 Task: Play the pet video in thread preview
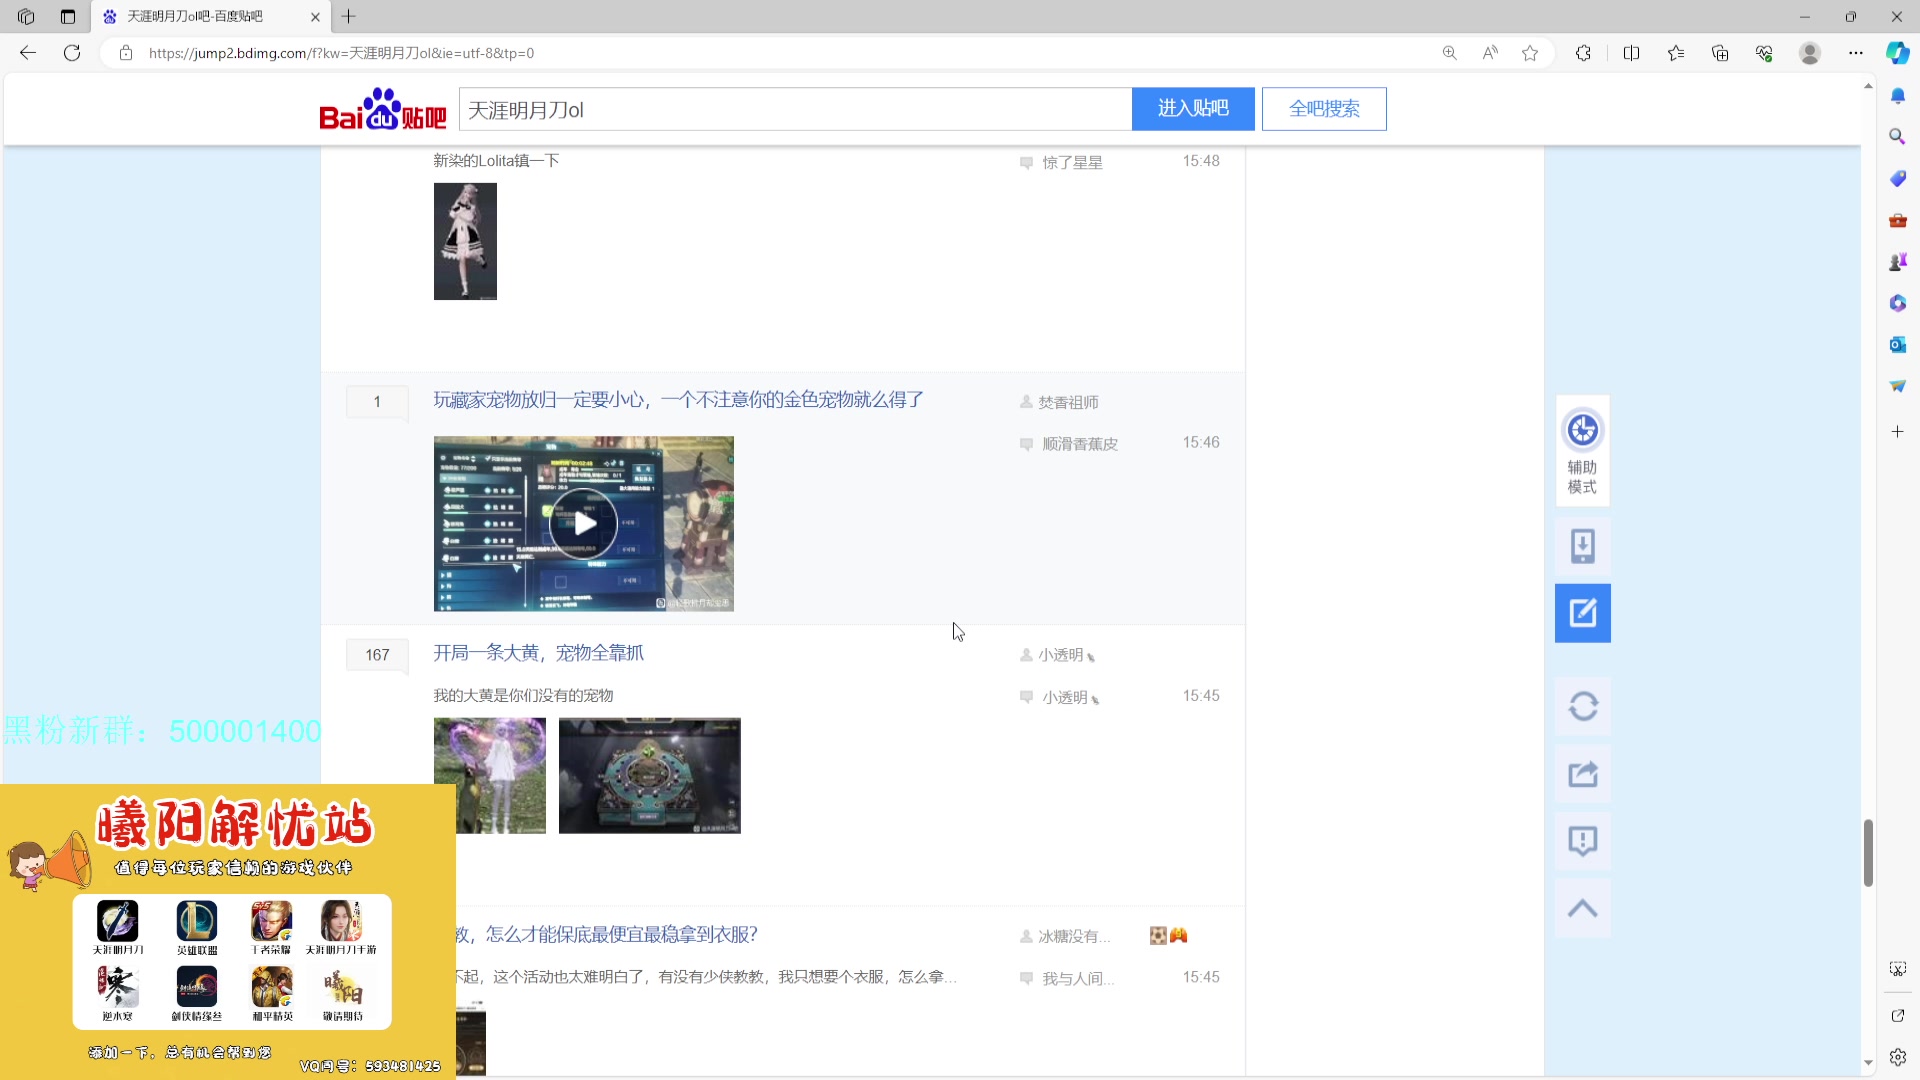tap(583, 523)
